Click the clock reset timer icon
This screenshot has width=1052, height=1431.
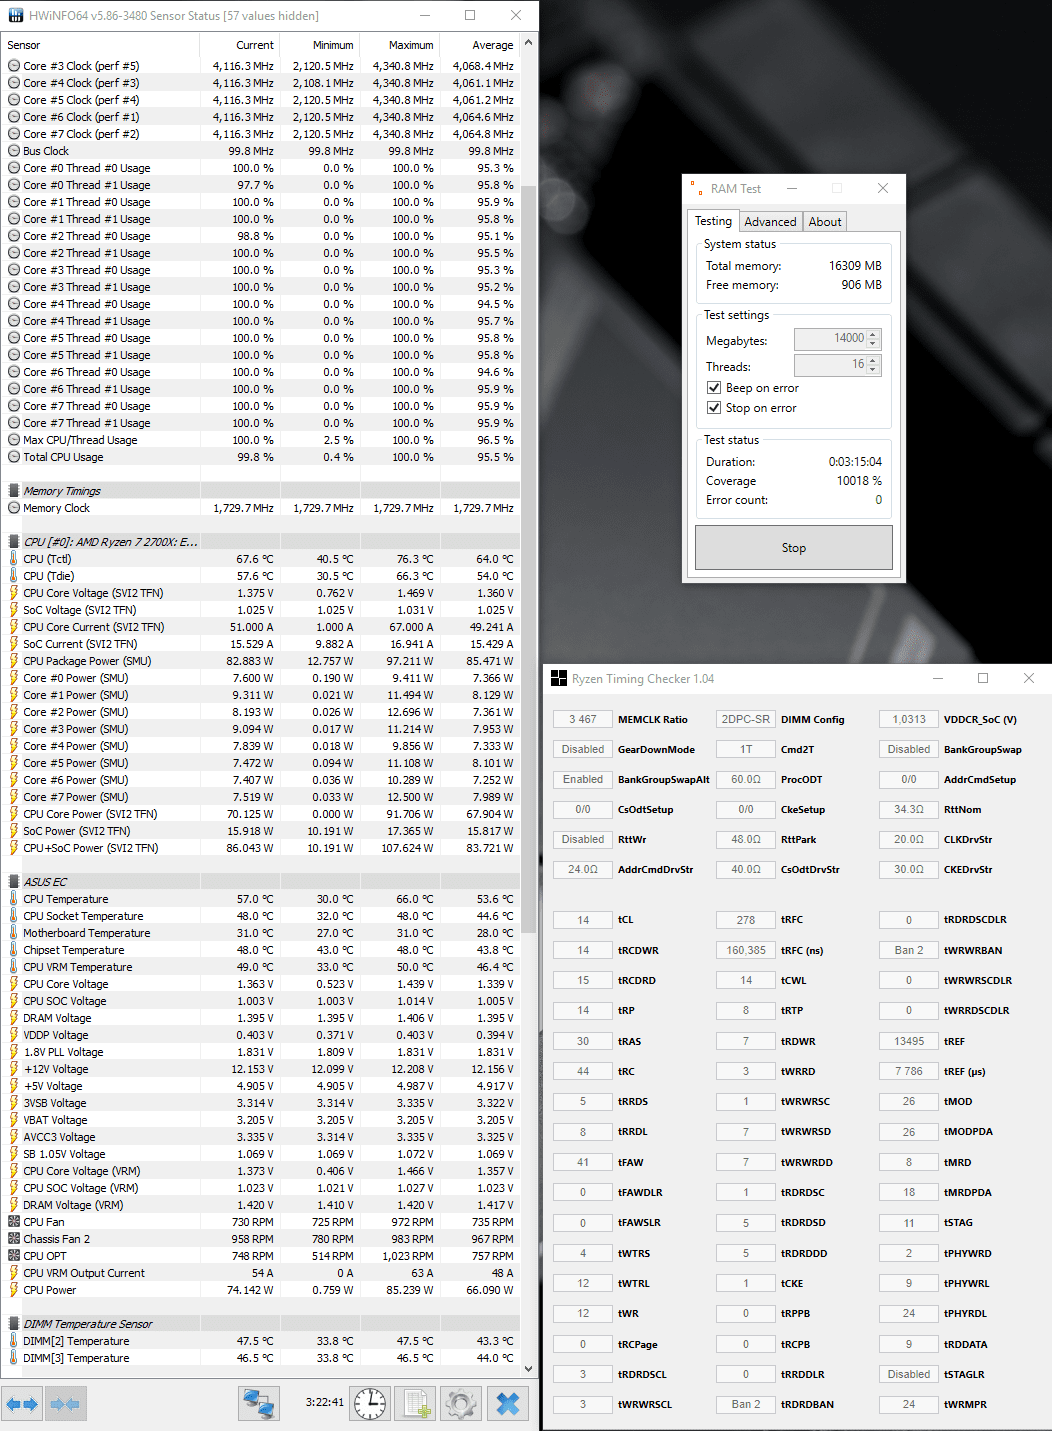click(x=370, y=1404)
